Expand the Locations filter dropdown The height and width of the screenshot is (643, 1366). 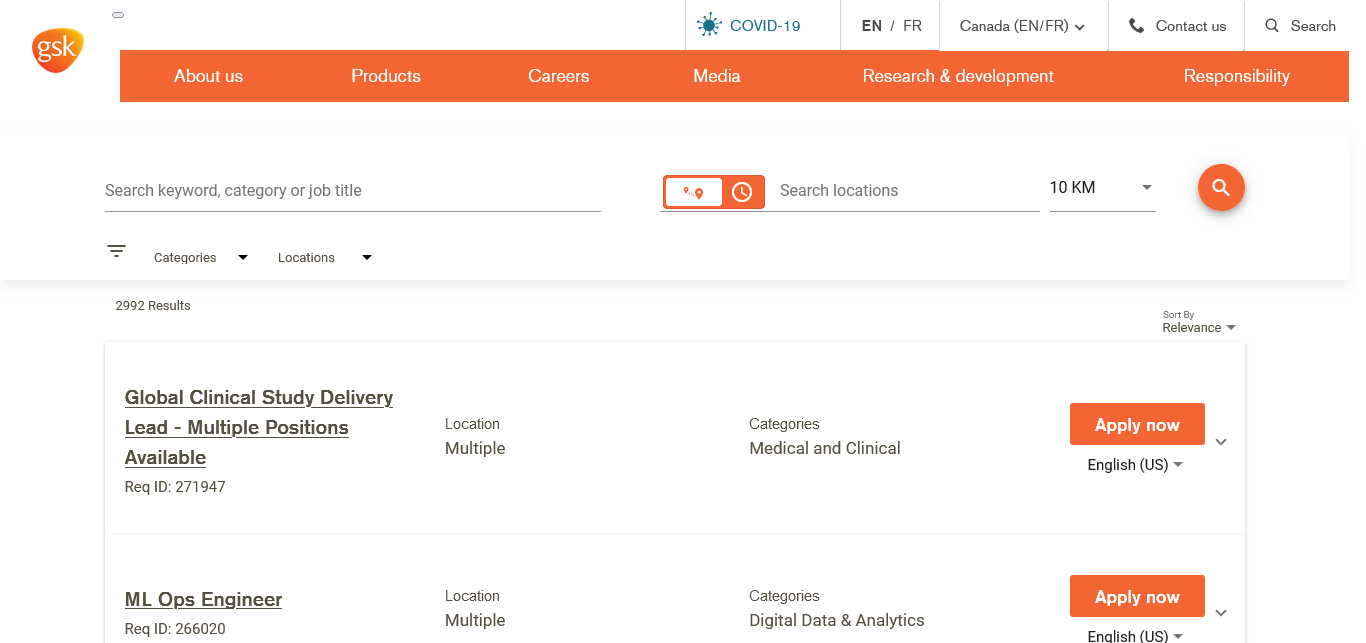tap(324, 258)
